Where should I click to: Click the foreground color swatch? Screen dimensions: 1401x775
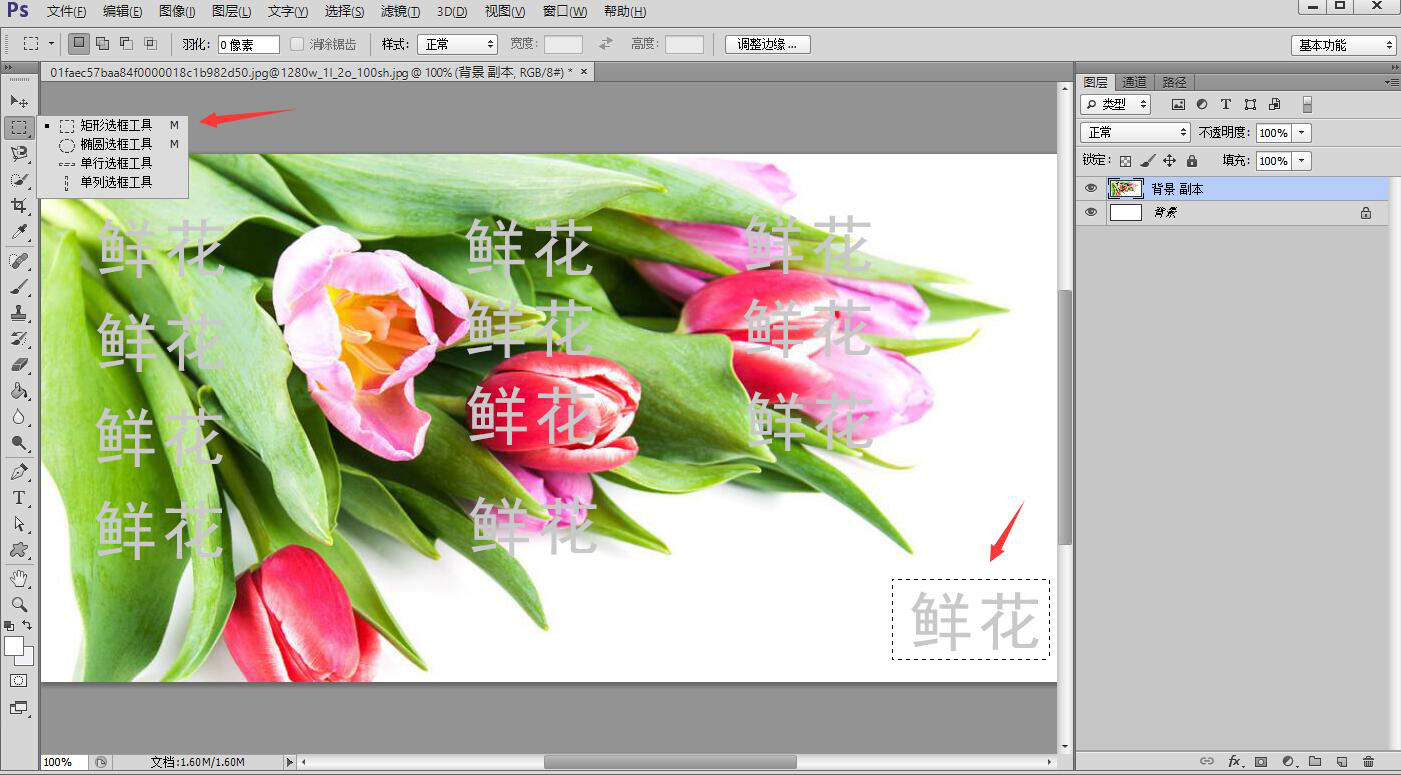click(13, 646)
